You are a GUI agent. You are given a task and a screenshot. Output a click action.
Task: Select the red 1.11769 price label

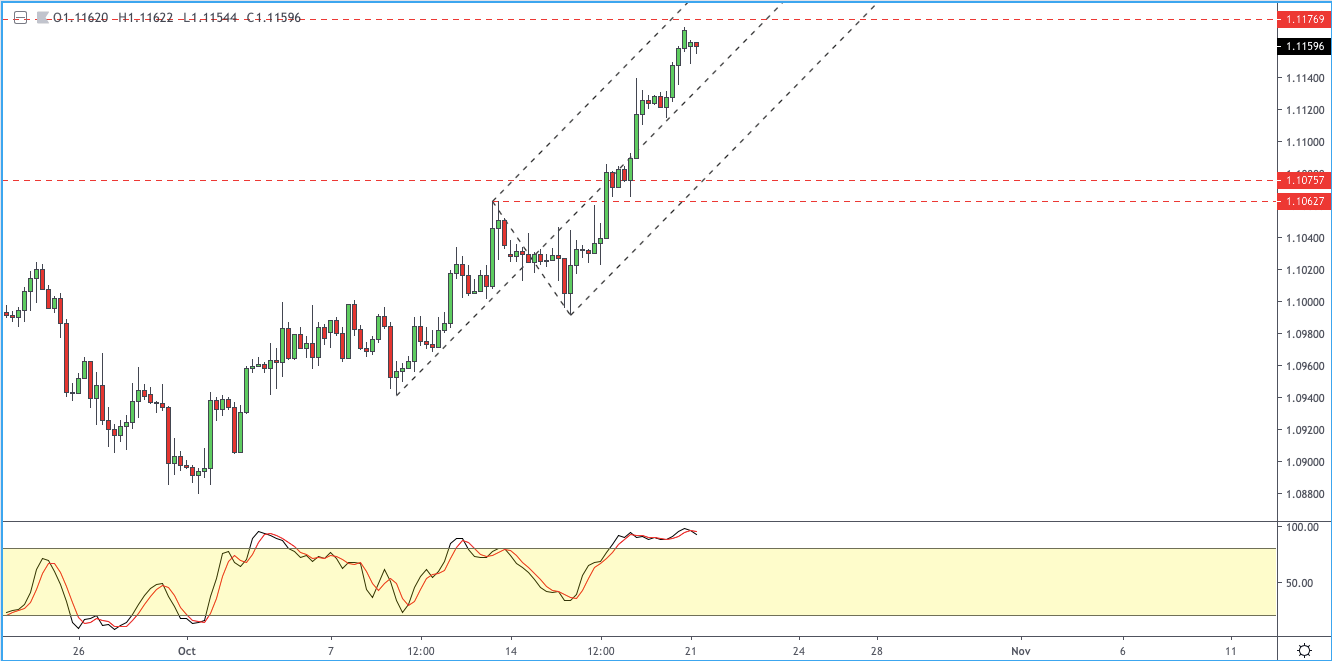tap(1304, 19)
